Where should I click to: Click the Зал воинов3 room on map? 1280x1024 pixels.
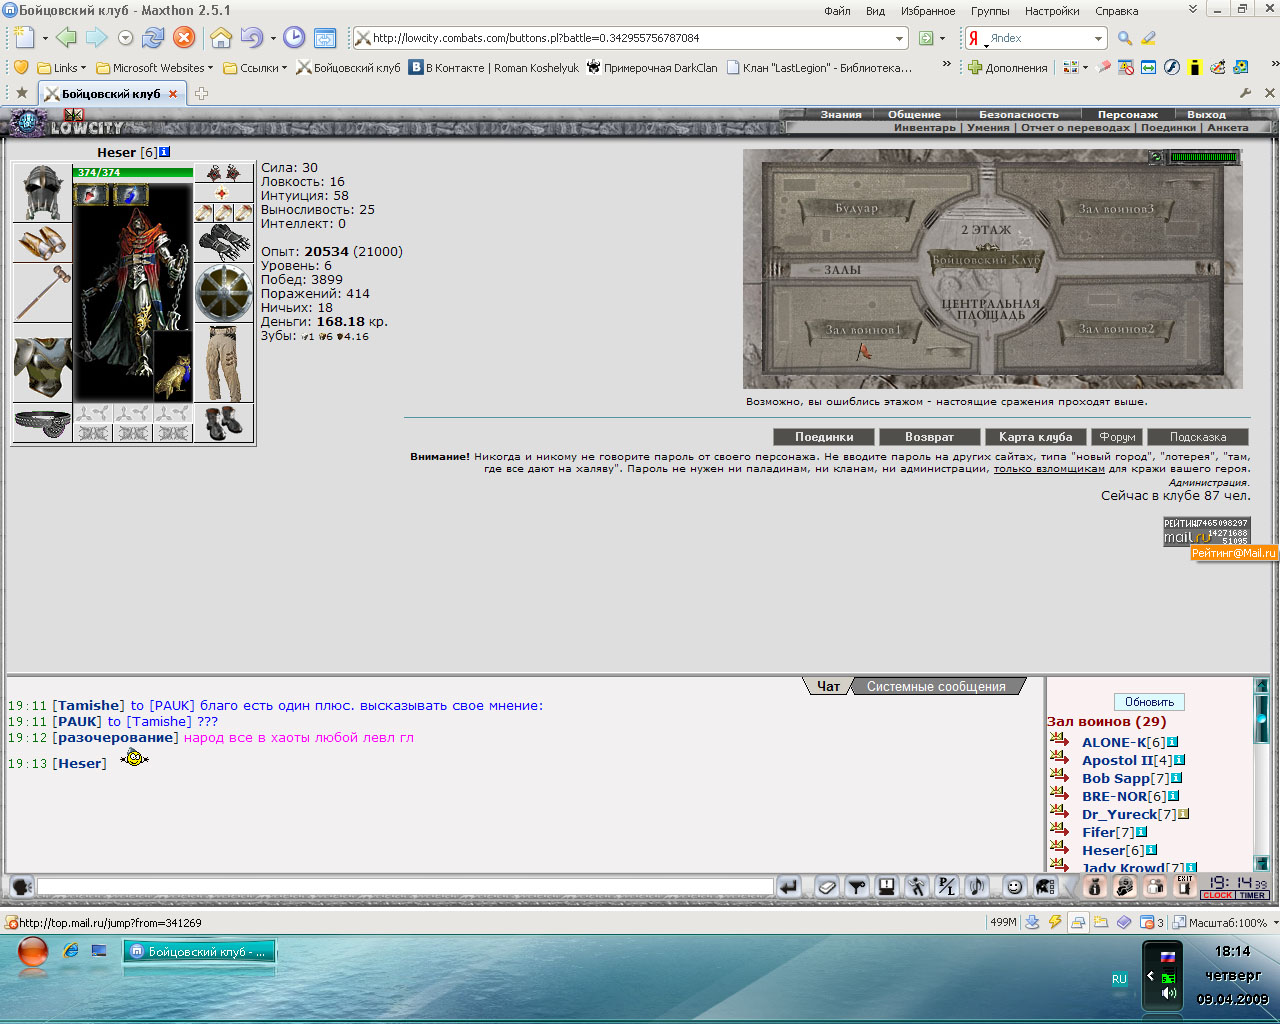coord(1116,209)
